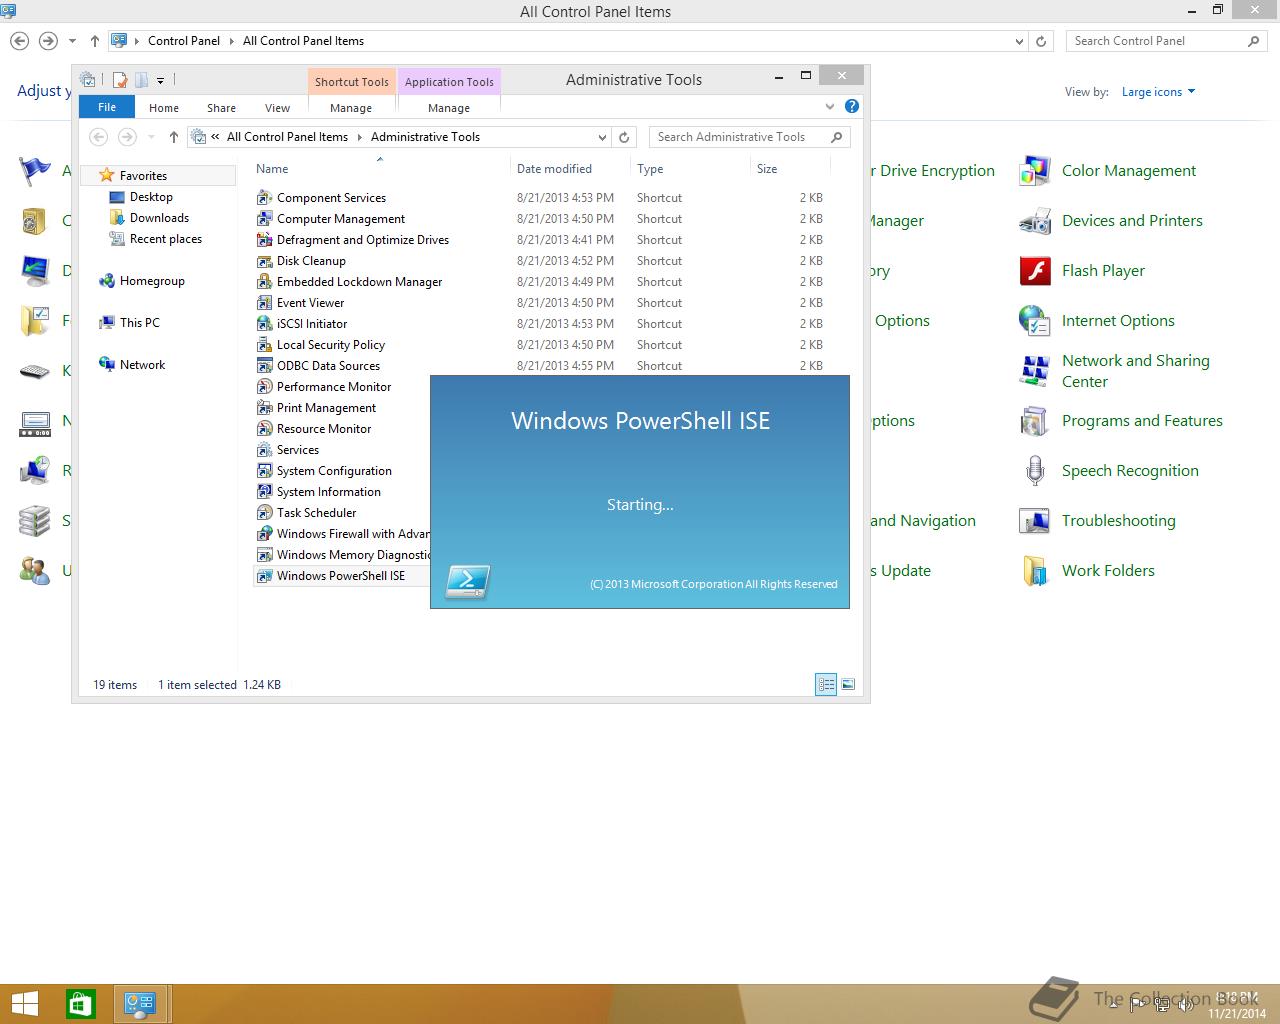This screenshot has height=1024, width=1280.
Task: Expand breadcrumb arrow after Control Panel
Action: click(231, 41)
